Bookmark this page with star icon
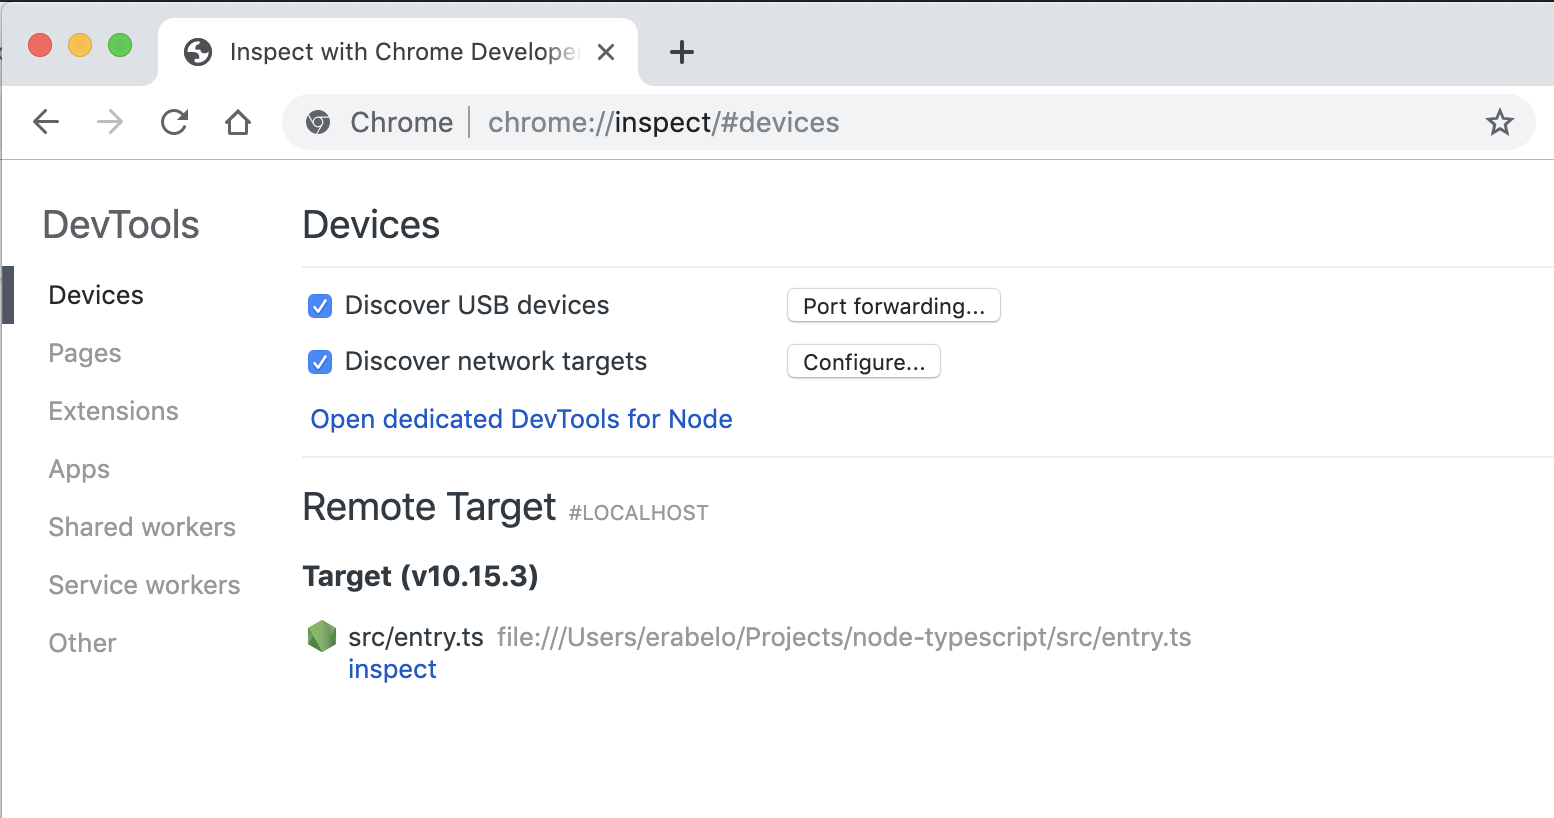This screenshot has height=818, width=1554. 1499,122
